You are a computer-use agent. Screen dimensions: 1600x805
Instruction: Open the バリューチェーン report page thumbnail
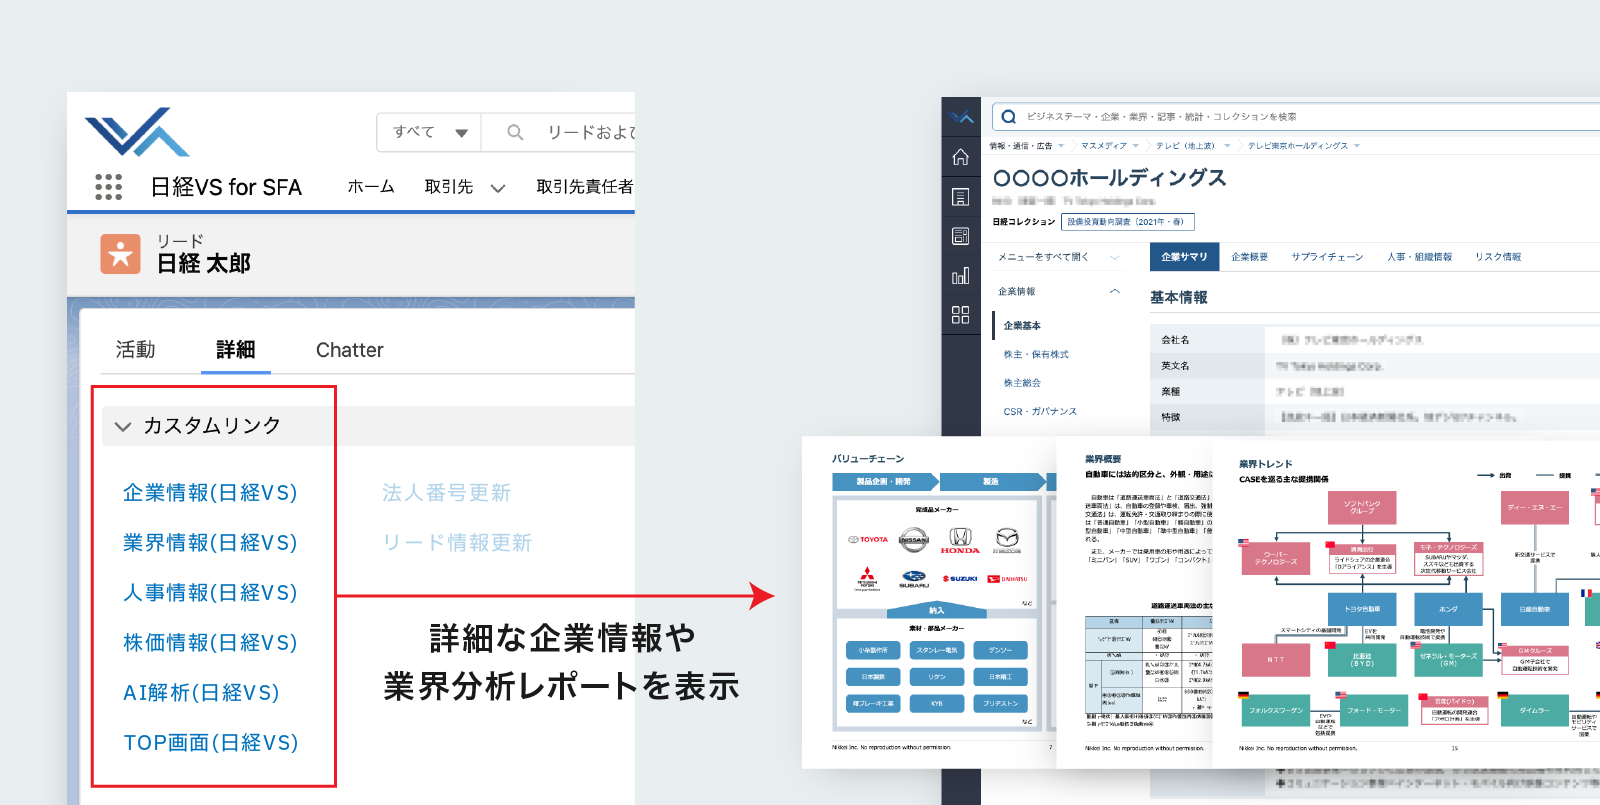(x=930, y=602)
